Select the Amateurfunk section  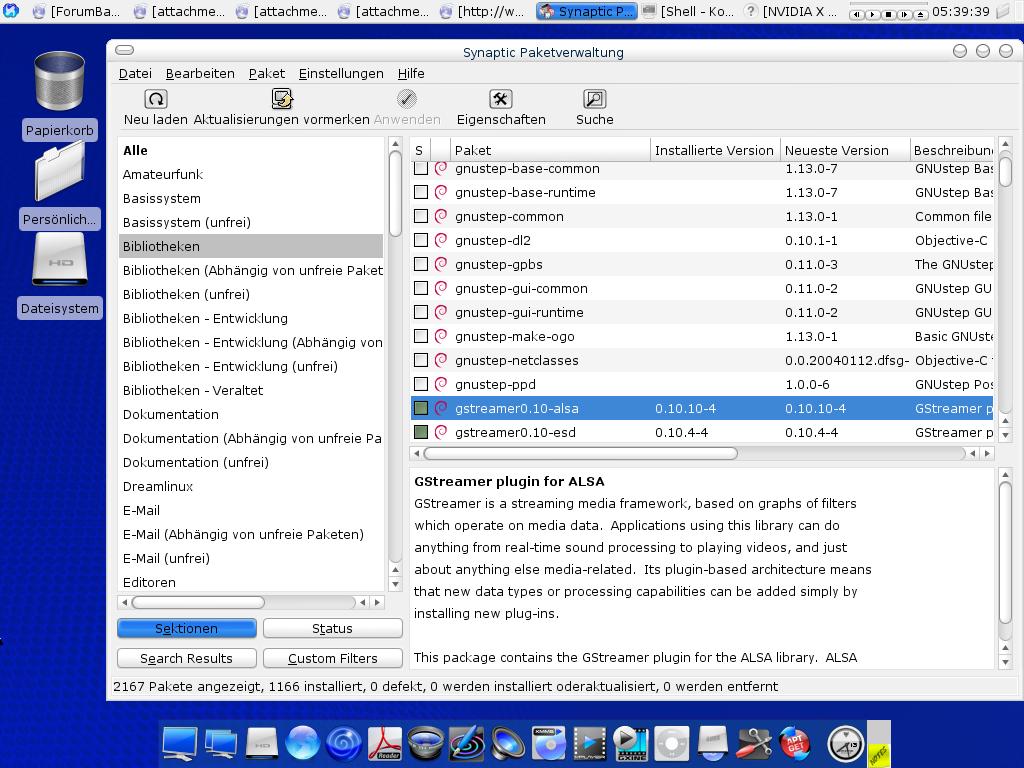(251, 174)
